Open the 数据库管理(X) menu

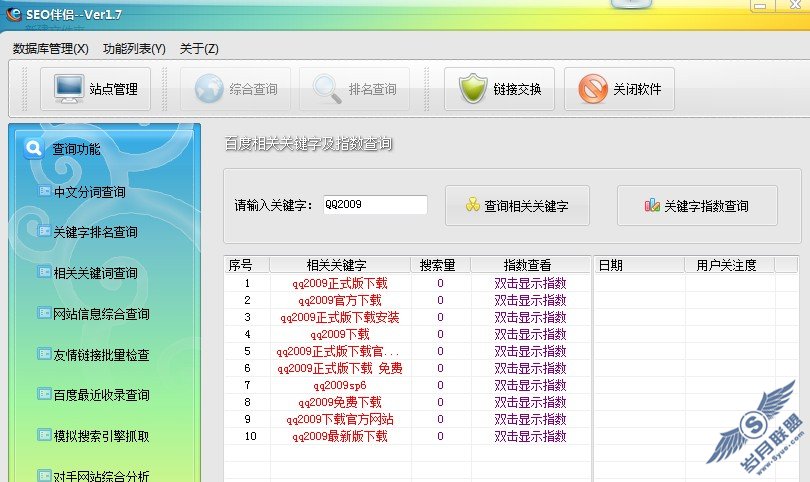(x=51, y=48)
